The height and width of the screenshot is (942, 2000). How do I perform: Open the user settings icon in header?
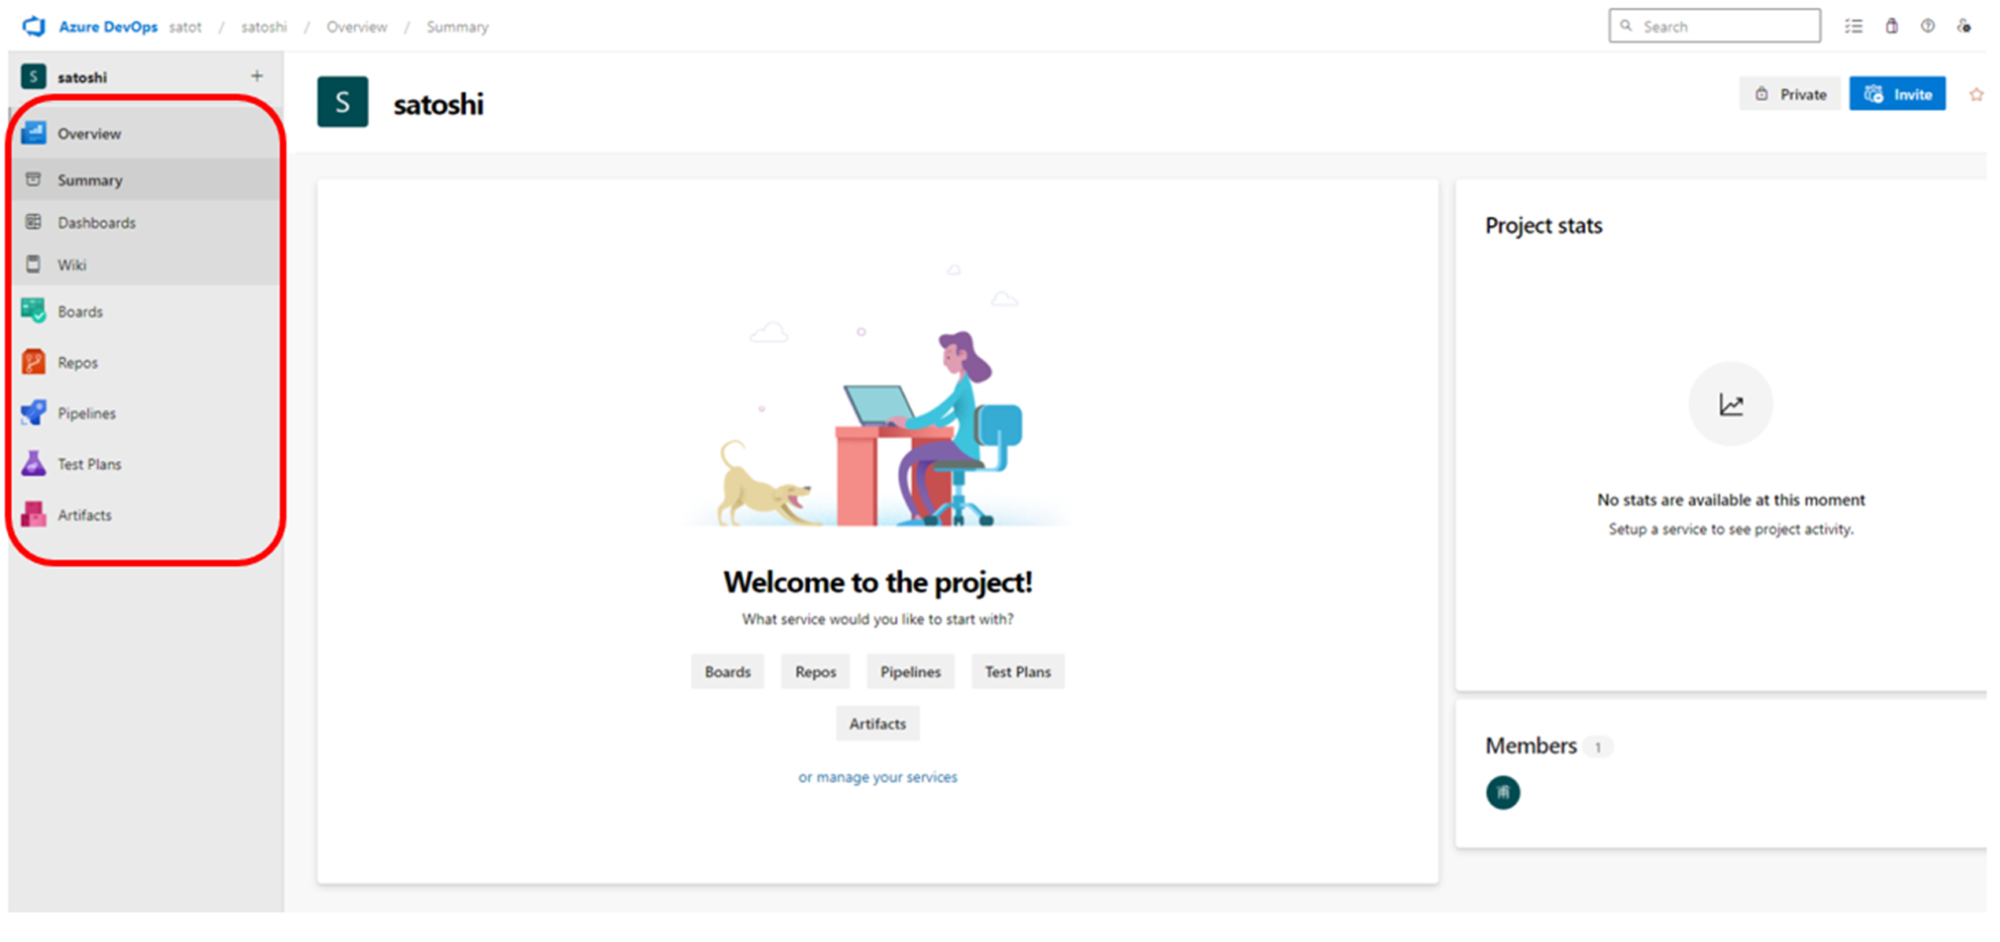pos(1964,26)
